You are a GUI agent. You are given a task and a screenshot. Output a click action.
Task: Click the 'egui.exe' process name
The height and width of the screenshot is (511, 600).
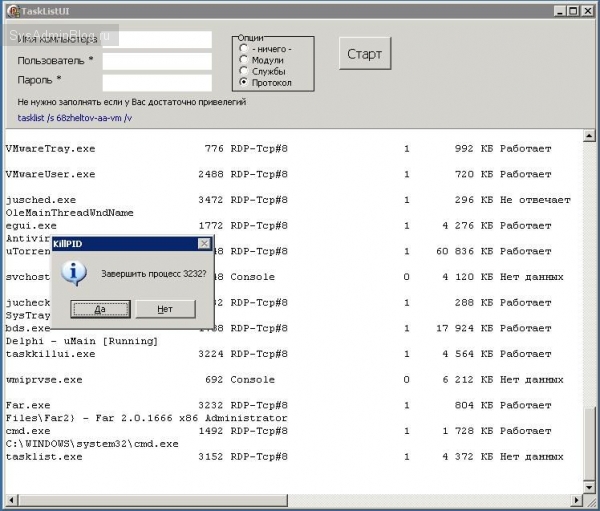click(31, 225)
